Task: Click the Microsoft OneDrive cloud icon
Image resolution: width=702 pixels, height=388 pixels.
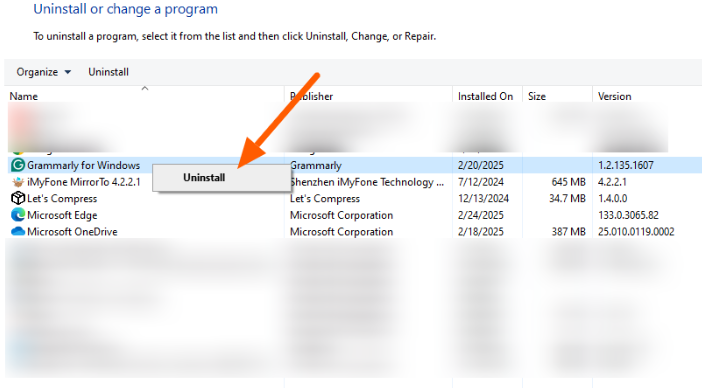Action: pos(18,231)
